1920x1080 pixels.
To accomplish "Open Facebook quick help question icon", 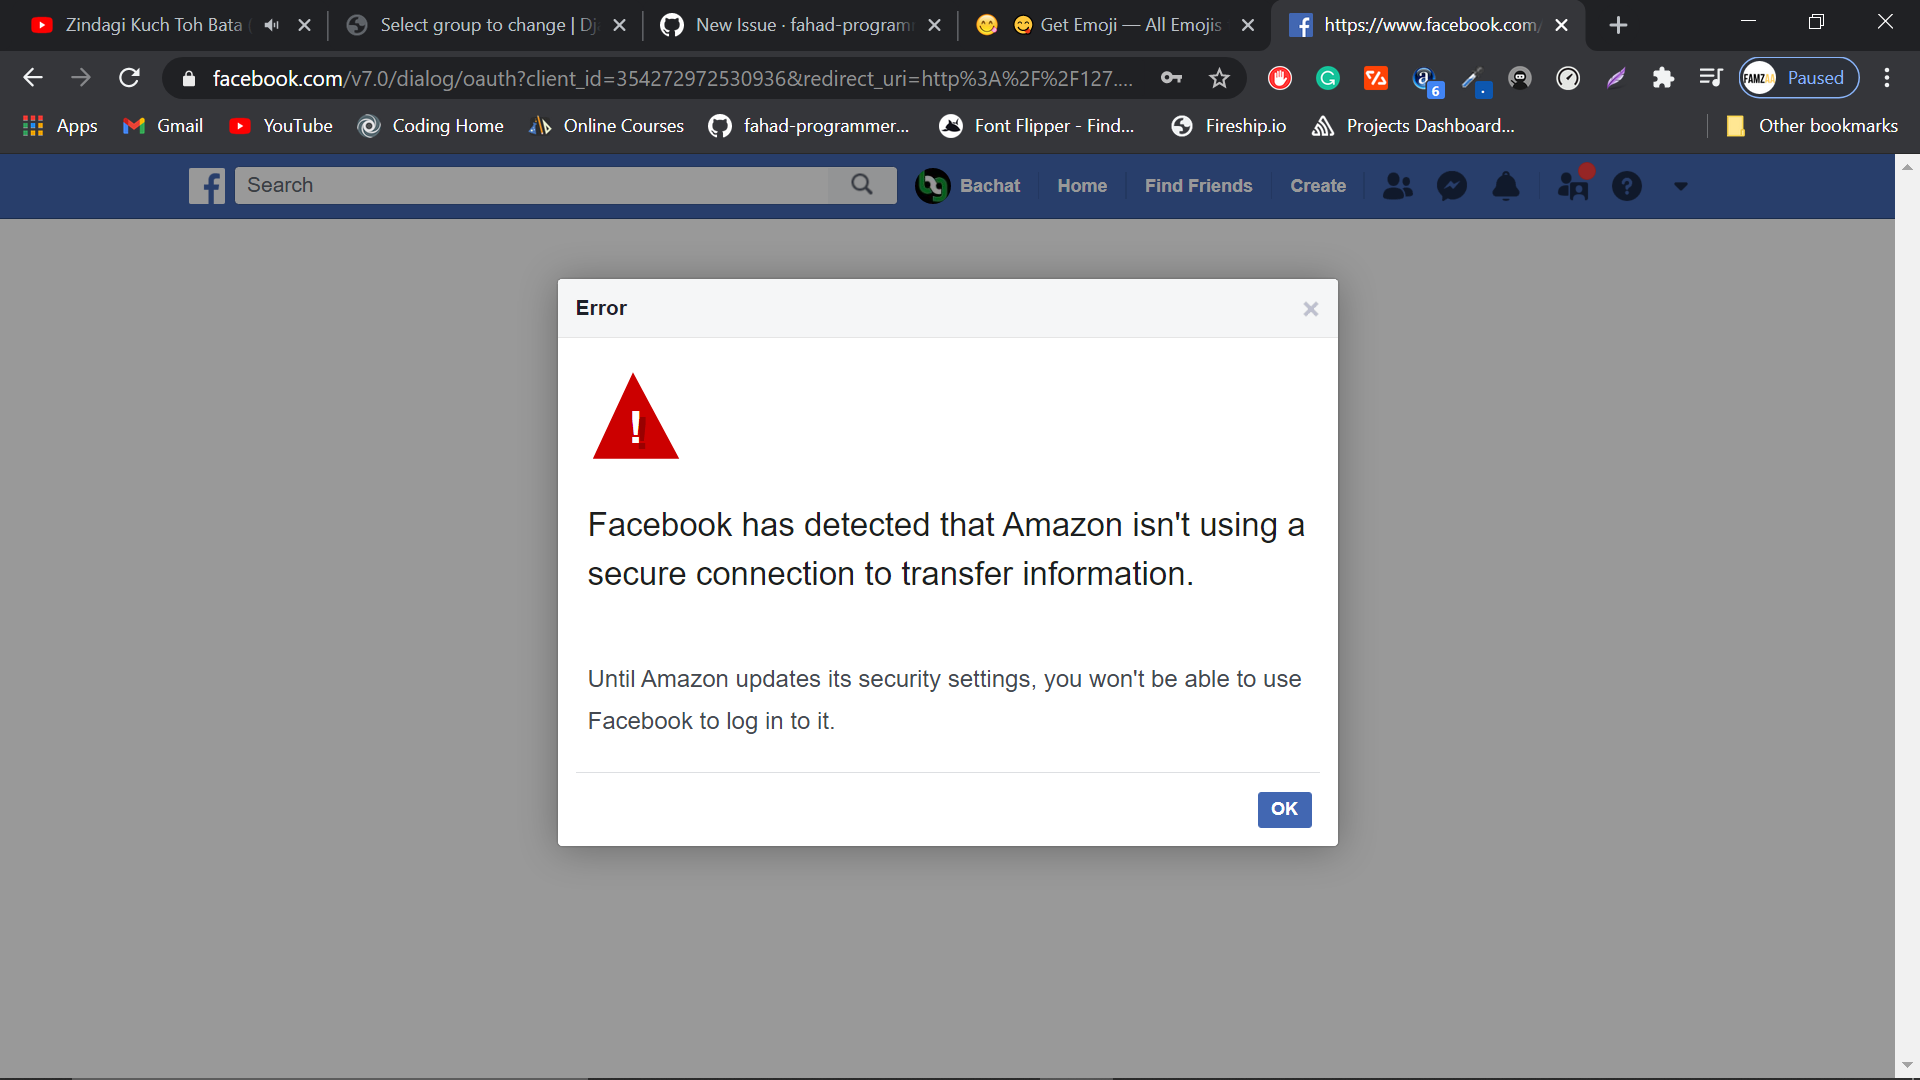I will (x=1626, y=186).
